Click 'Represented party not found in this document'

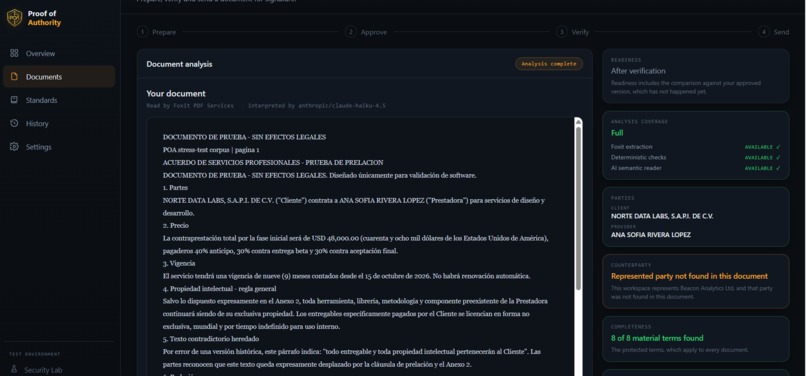click(689, 276)
